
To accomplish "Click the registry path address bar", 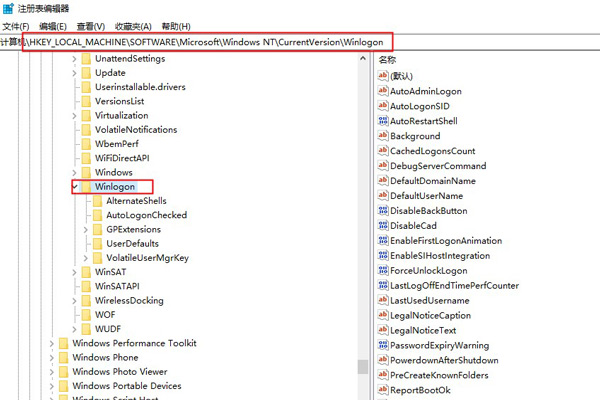I will pos(300,42).
